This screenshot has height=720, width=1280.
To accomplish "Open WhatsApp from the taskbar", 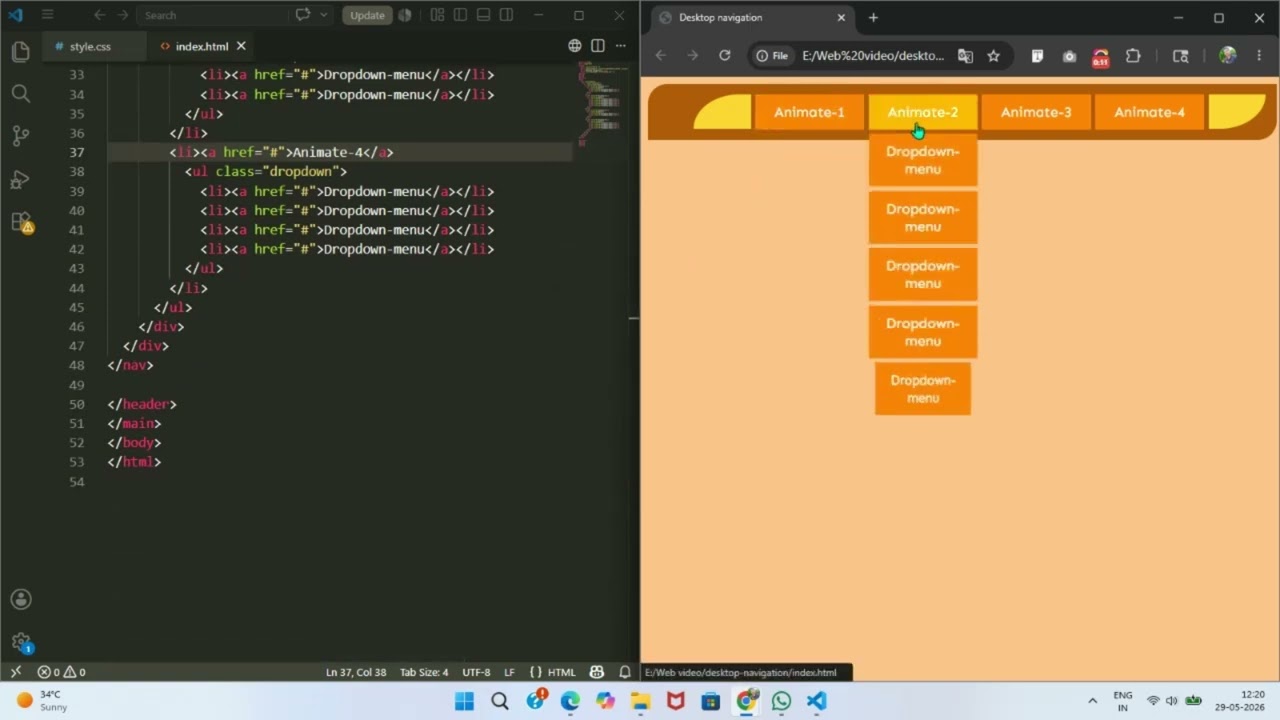I will (x=781, y=701).
